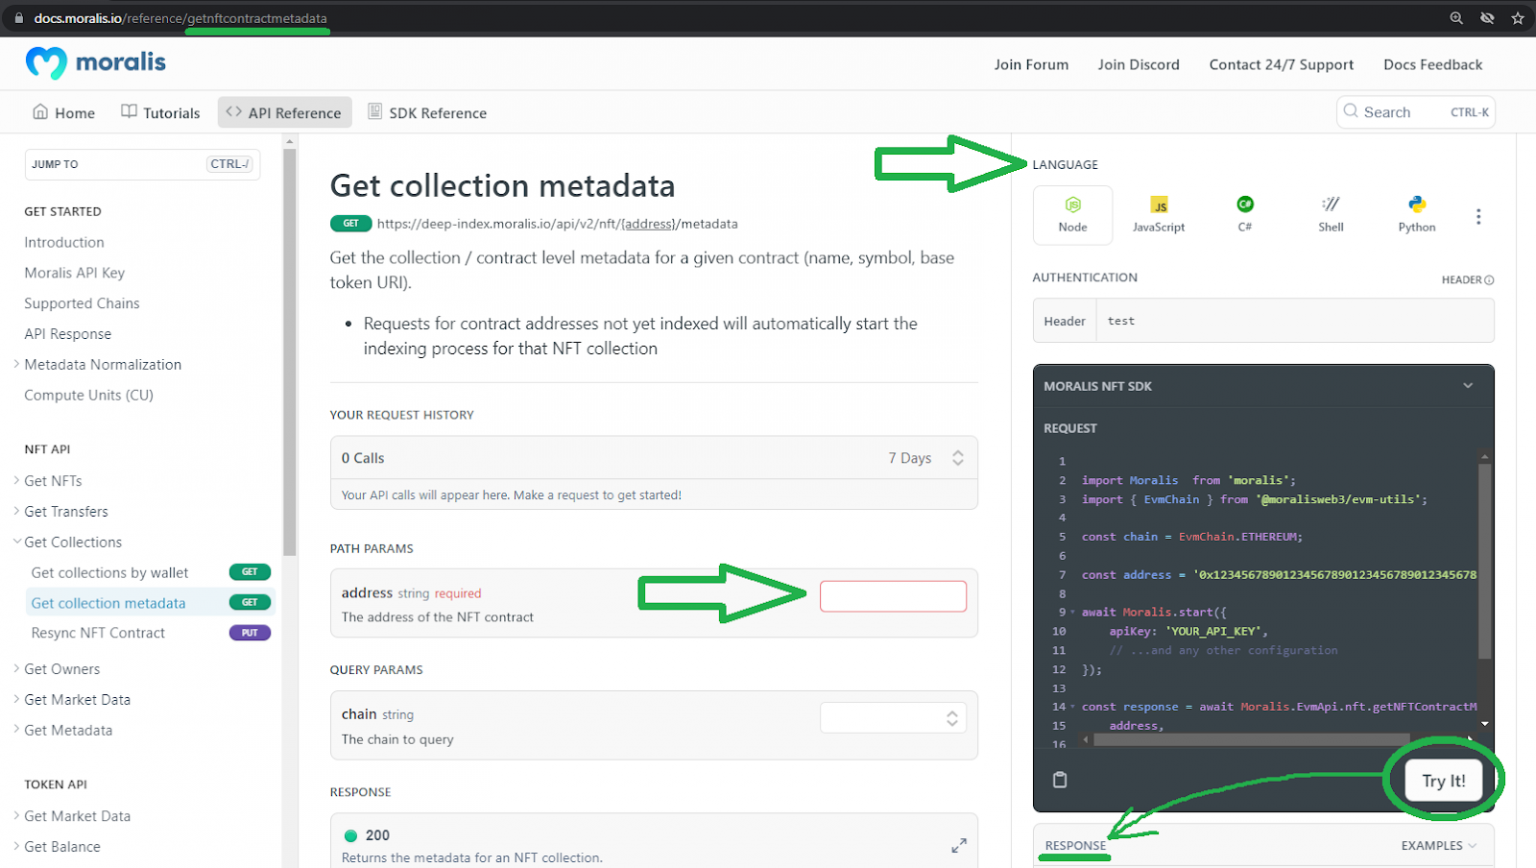Switch code samples to C#
This screenshot has width=1536, height=868.
point(1244,214)
